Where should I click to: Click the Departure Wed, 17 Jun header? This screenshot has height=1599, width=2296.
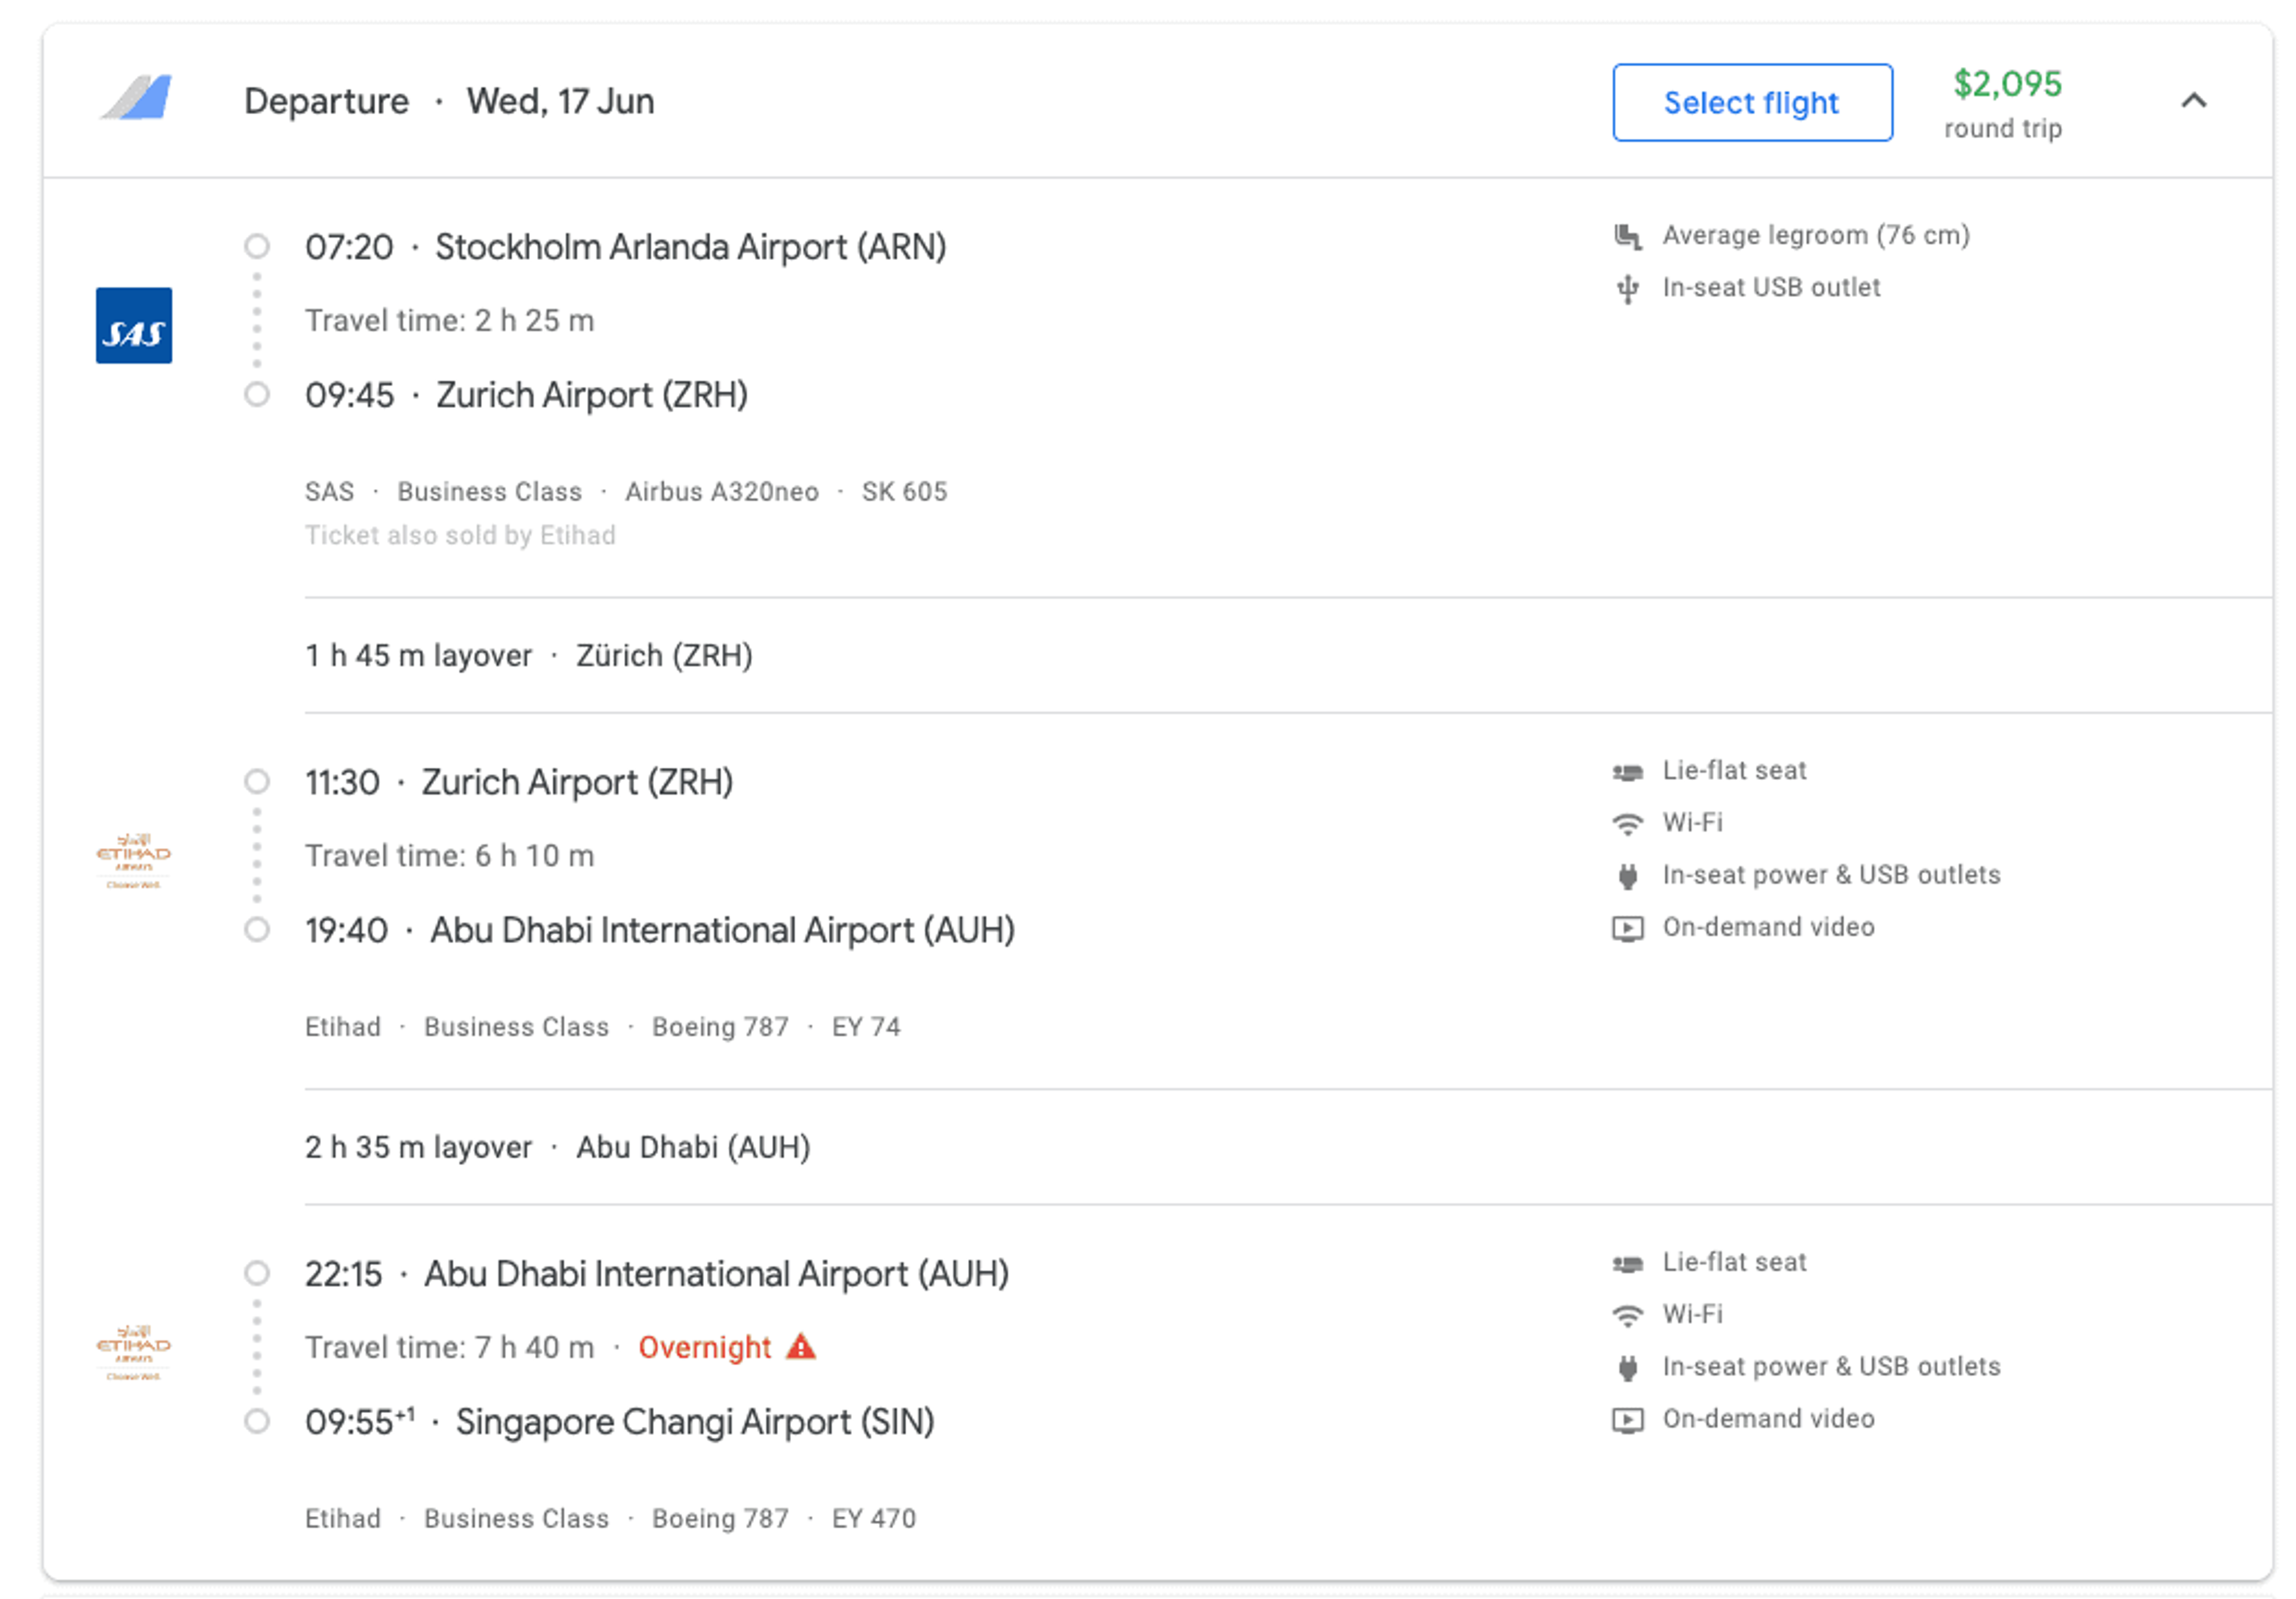point(449,101)
